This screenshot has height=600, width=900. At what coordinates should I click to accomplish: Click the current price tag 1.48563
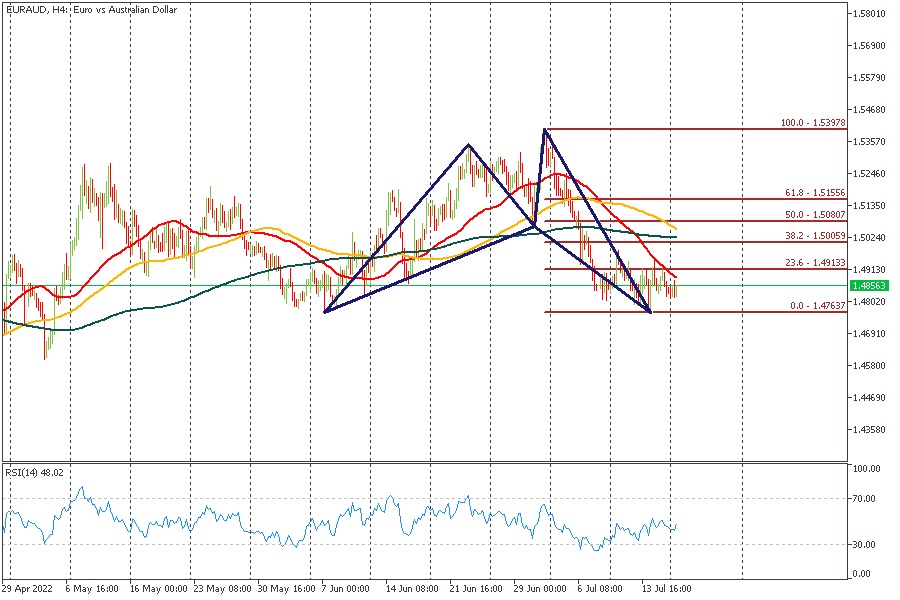[870, 285]
